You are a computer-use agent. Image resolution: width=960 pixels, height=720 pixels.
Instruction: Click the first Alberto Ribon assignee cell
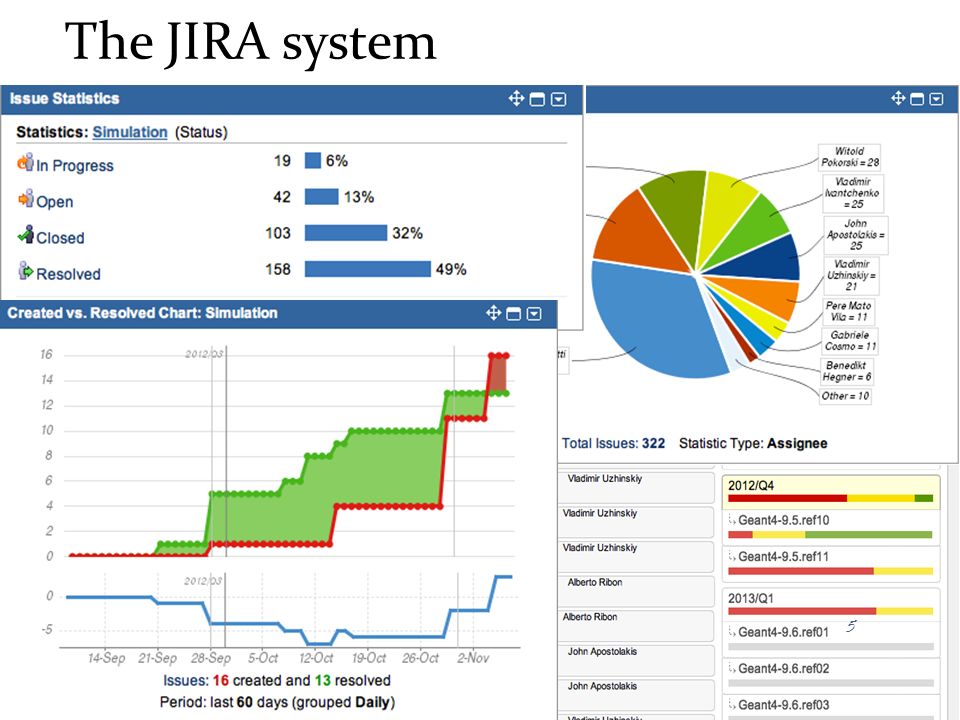[x=636, y=591]
